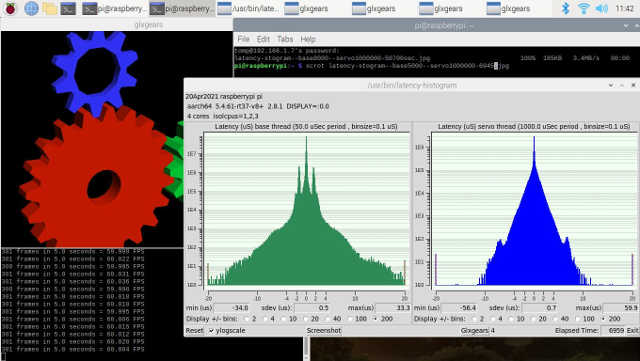Launch the web browser globe icon

point(31,8)
